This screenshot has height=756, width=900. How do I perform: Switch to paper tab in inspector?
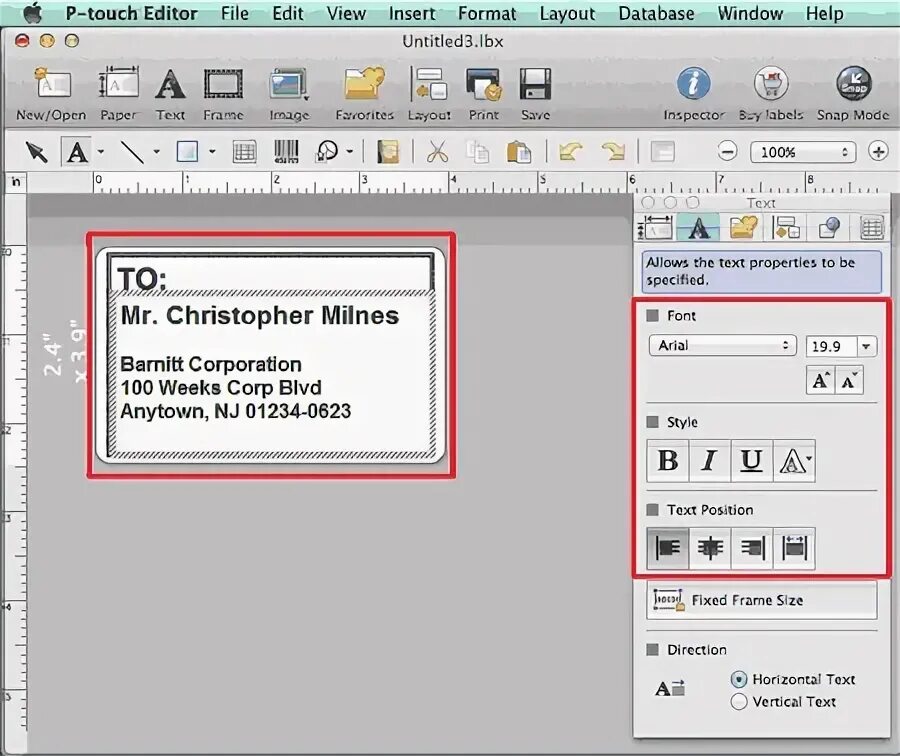655,227
